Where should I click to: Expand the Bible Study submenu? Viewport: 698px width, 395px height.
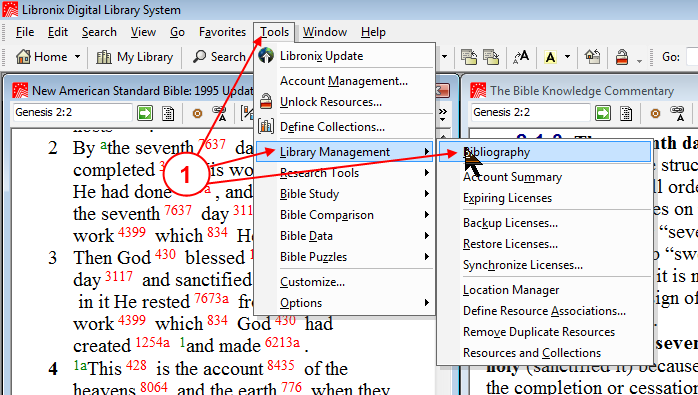[345, 194]
